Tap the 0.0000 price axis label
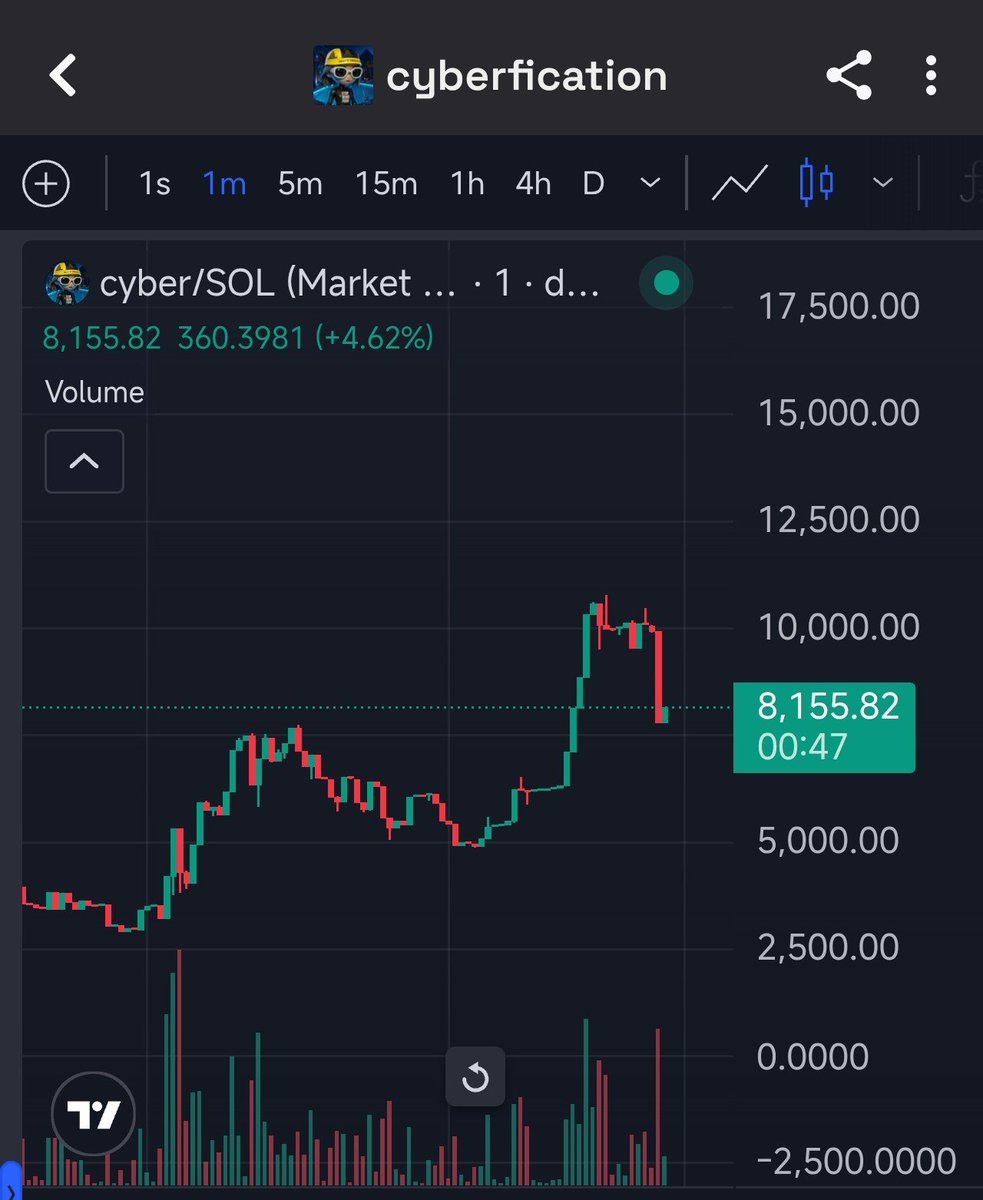 click(x=812, y=1056)
